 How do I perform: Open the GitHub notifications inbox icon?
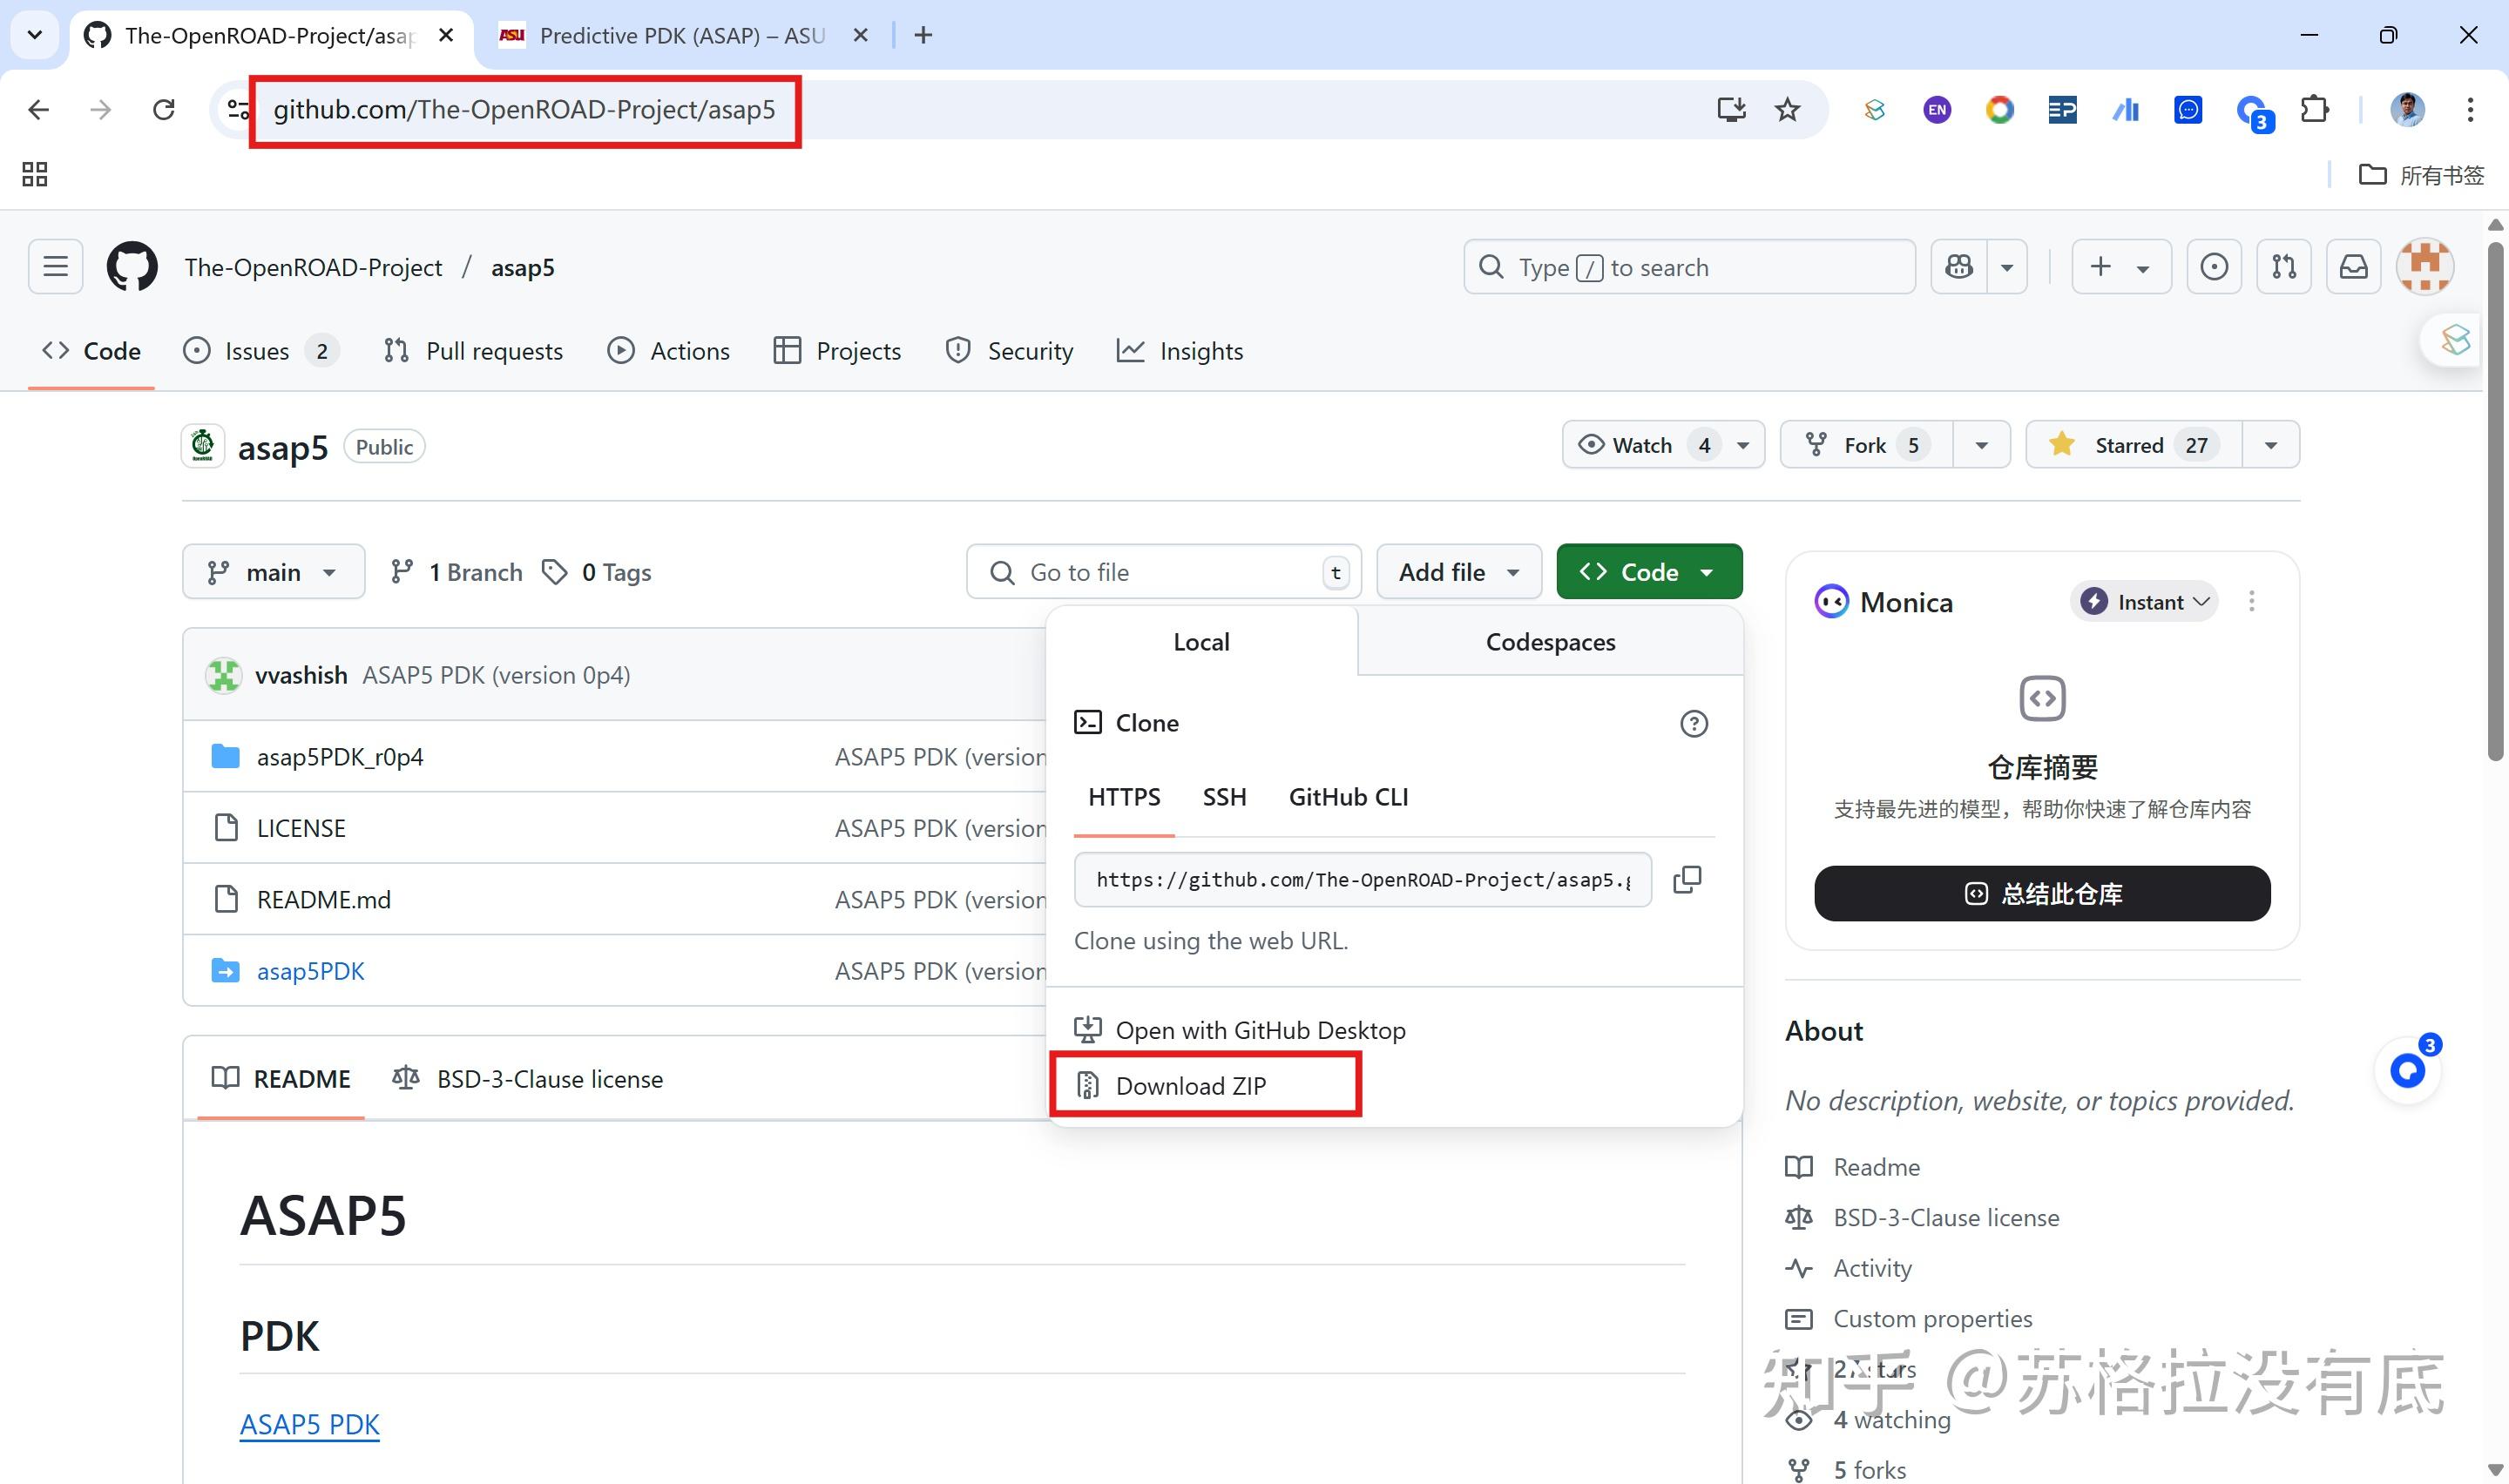[x=2353, y=267]
